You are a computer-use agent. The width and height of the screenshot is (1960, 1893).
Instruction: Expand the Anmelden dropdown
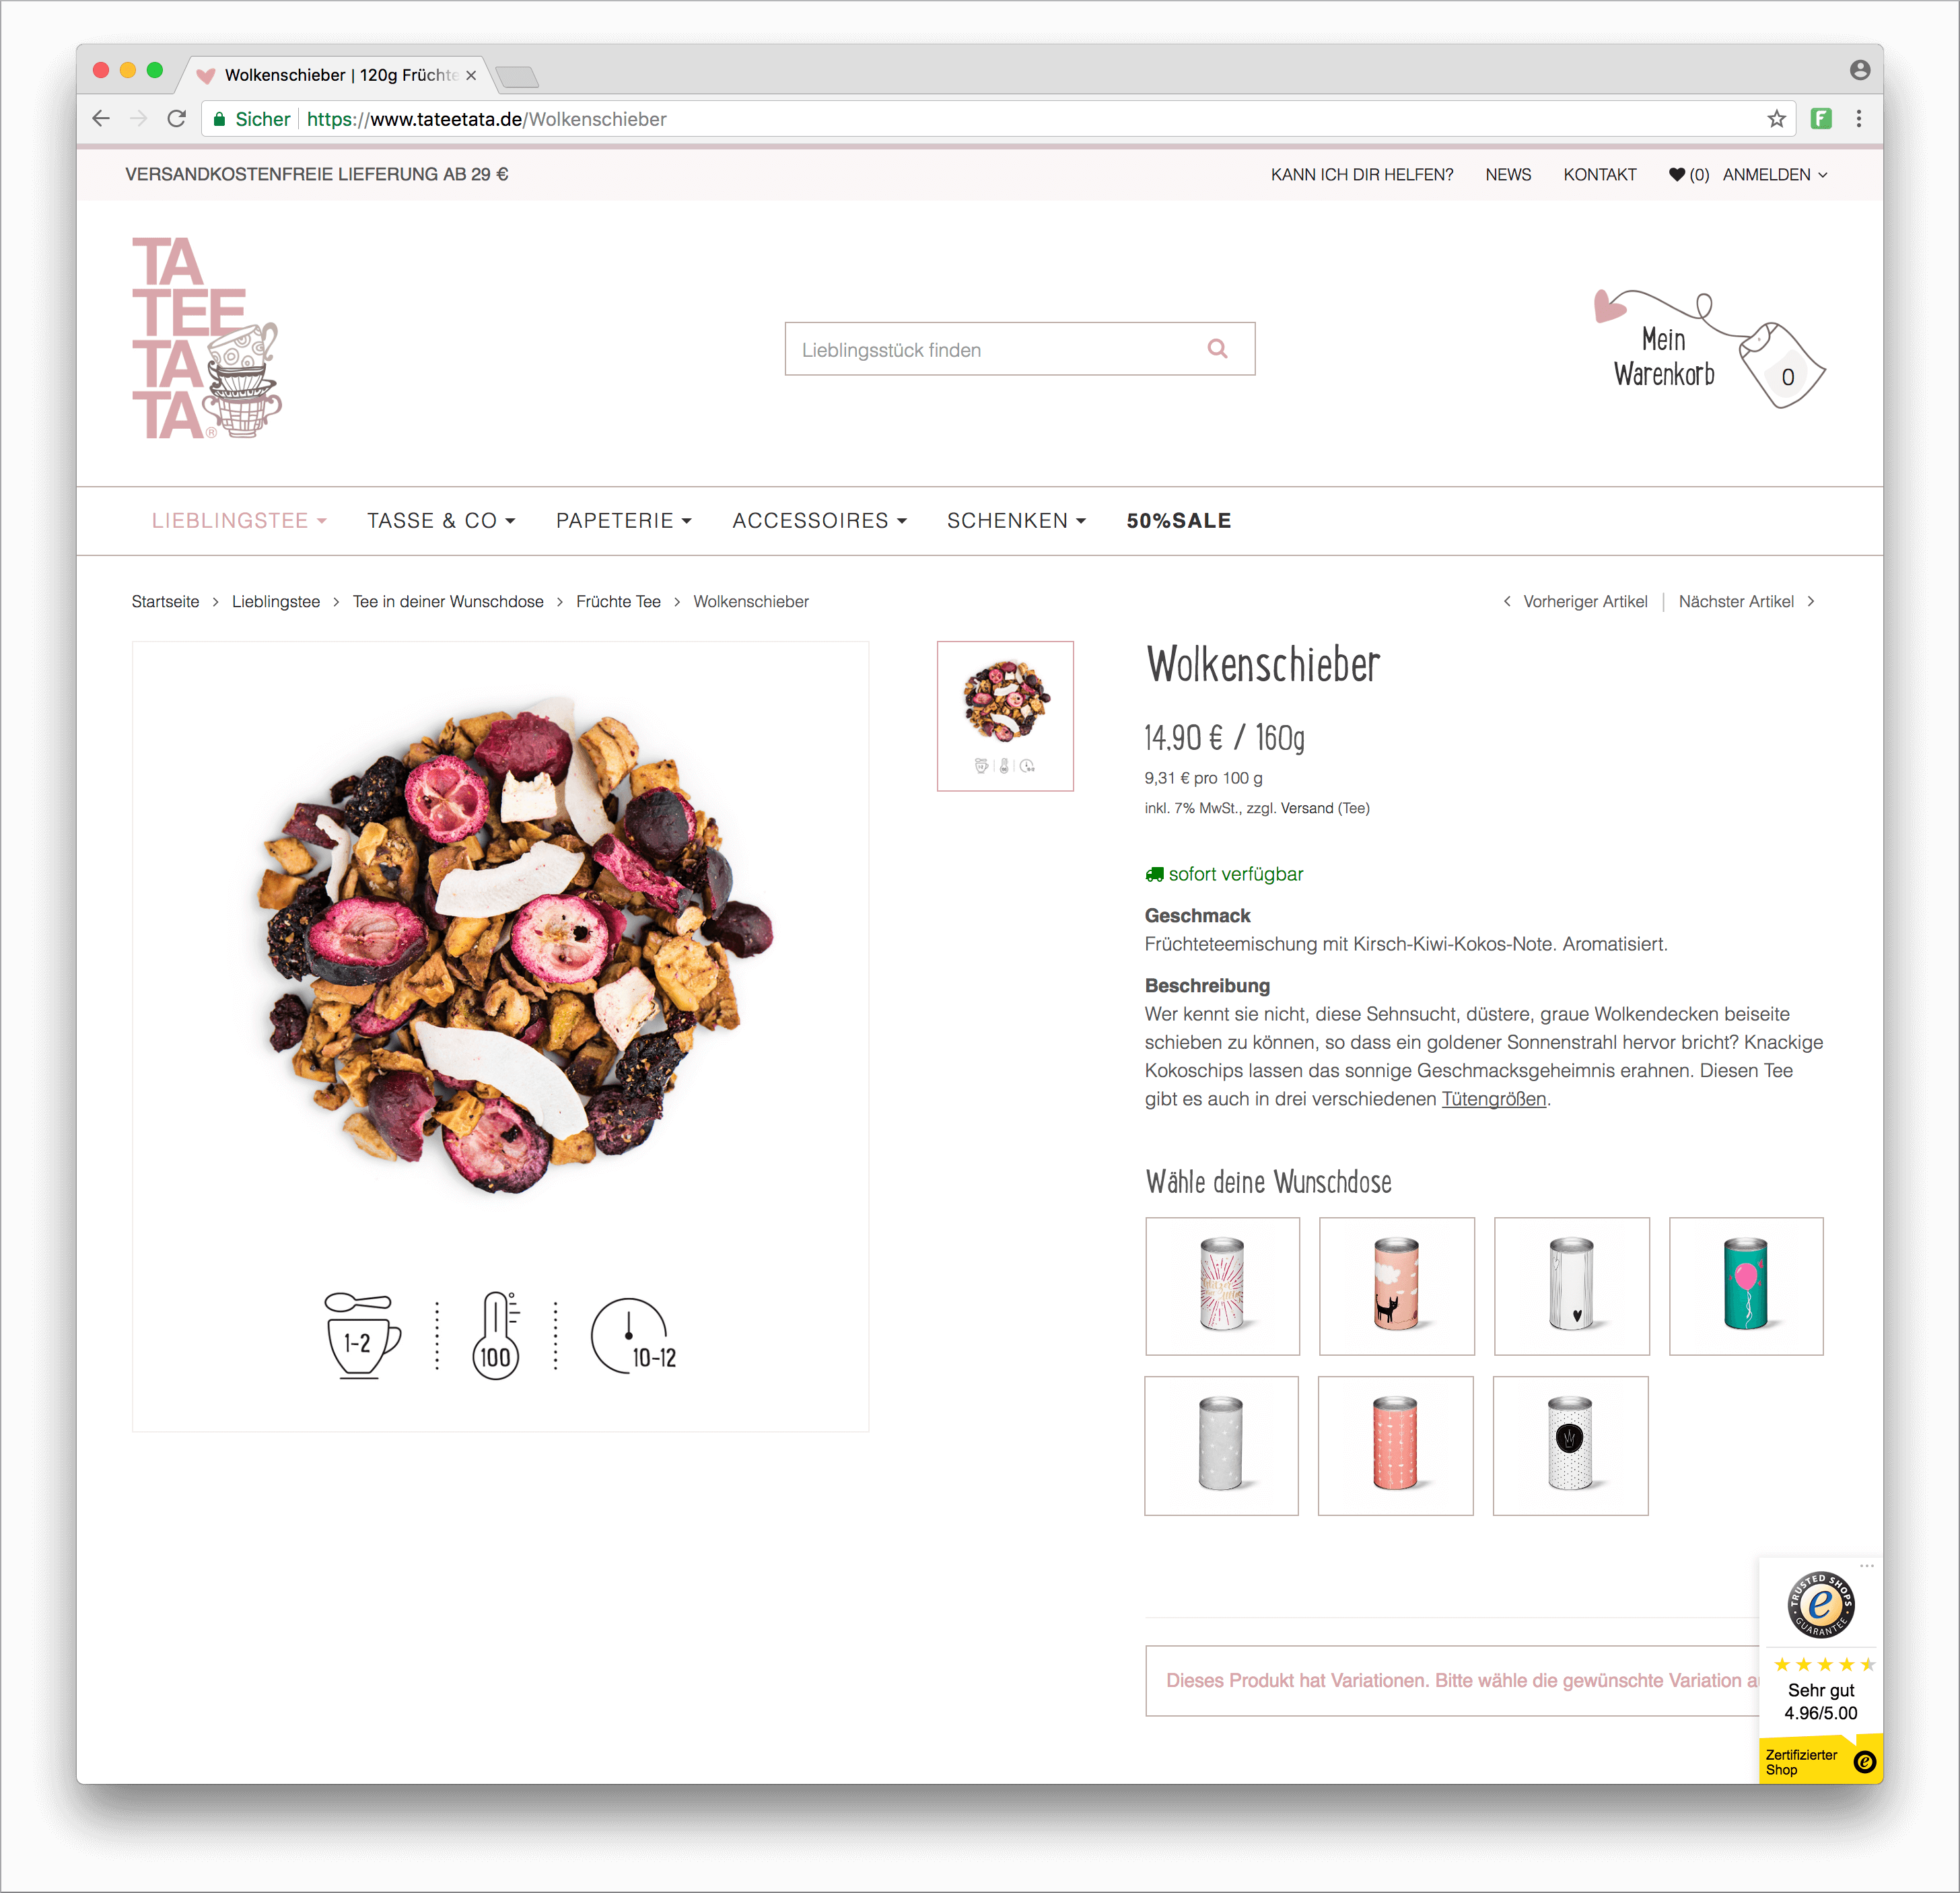pos(1775,174)
